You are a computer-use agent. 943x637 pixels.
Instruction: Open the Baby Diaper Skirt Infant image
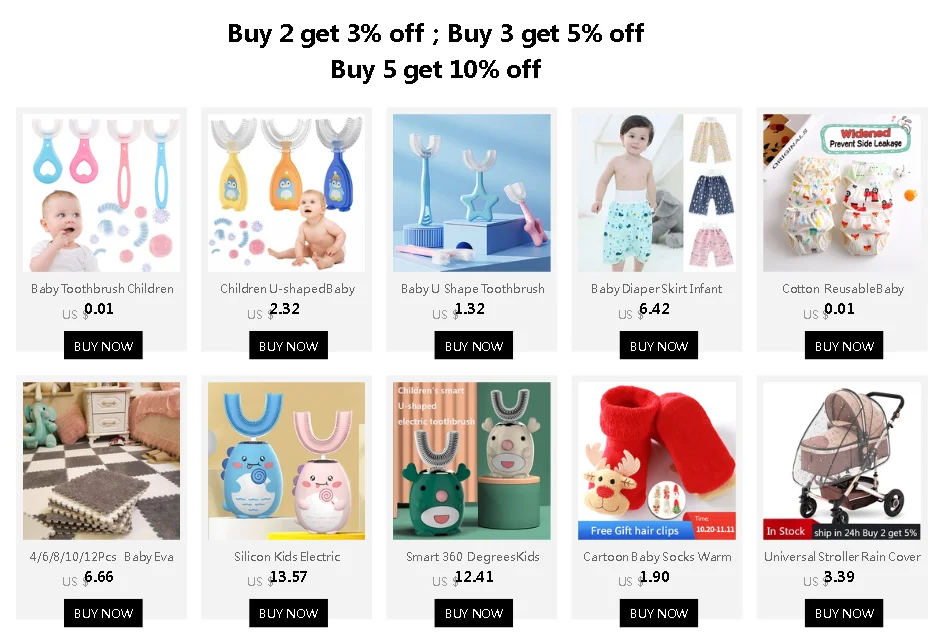click(x=657, y=193)
